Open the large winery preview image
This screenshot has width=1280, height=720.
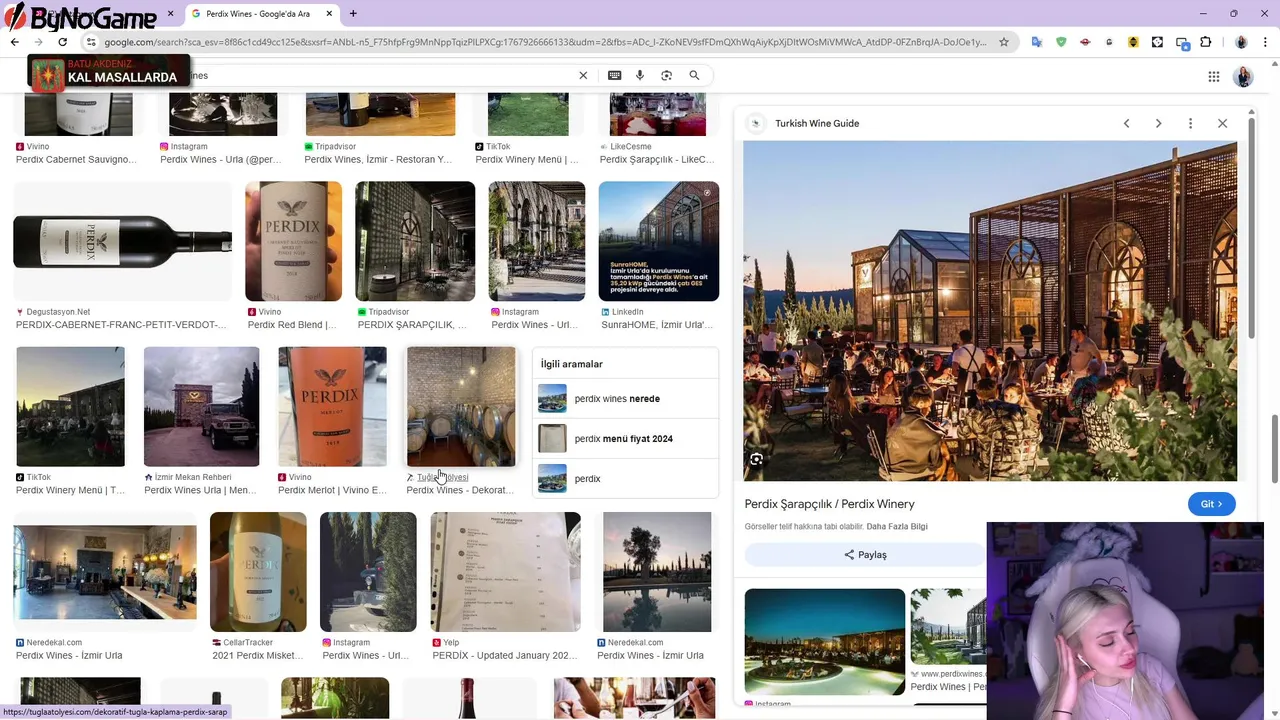[x=990, y=311]
